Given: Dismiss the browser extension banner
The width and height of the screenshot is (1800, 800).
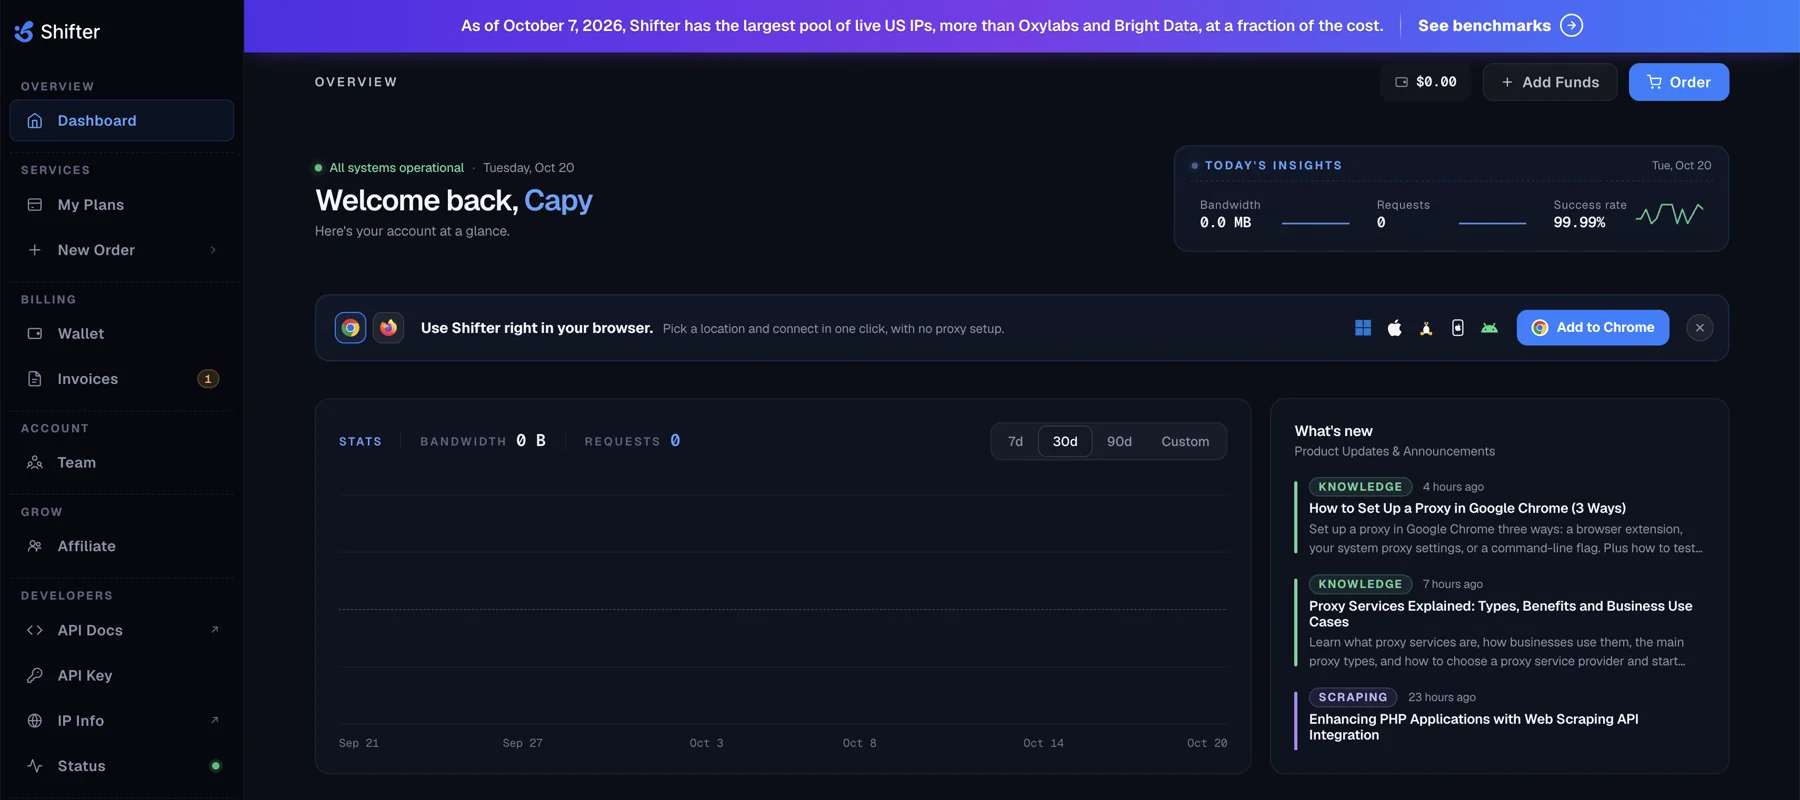Looking at the screenshot, I should click(1699, 328).
